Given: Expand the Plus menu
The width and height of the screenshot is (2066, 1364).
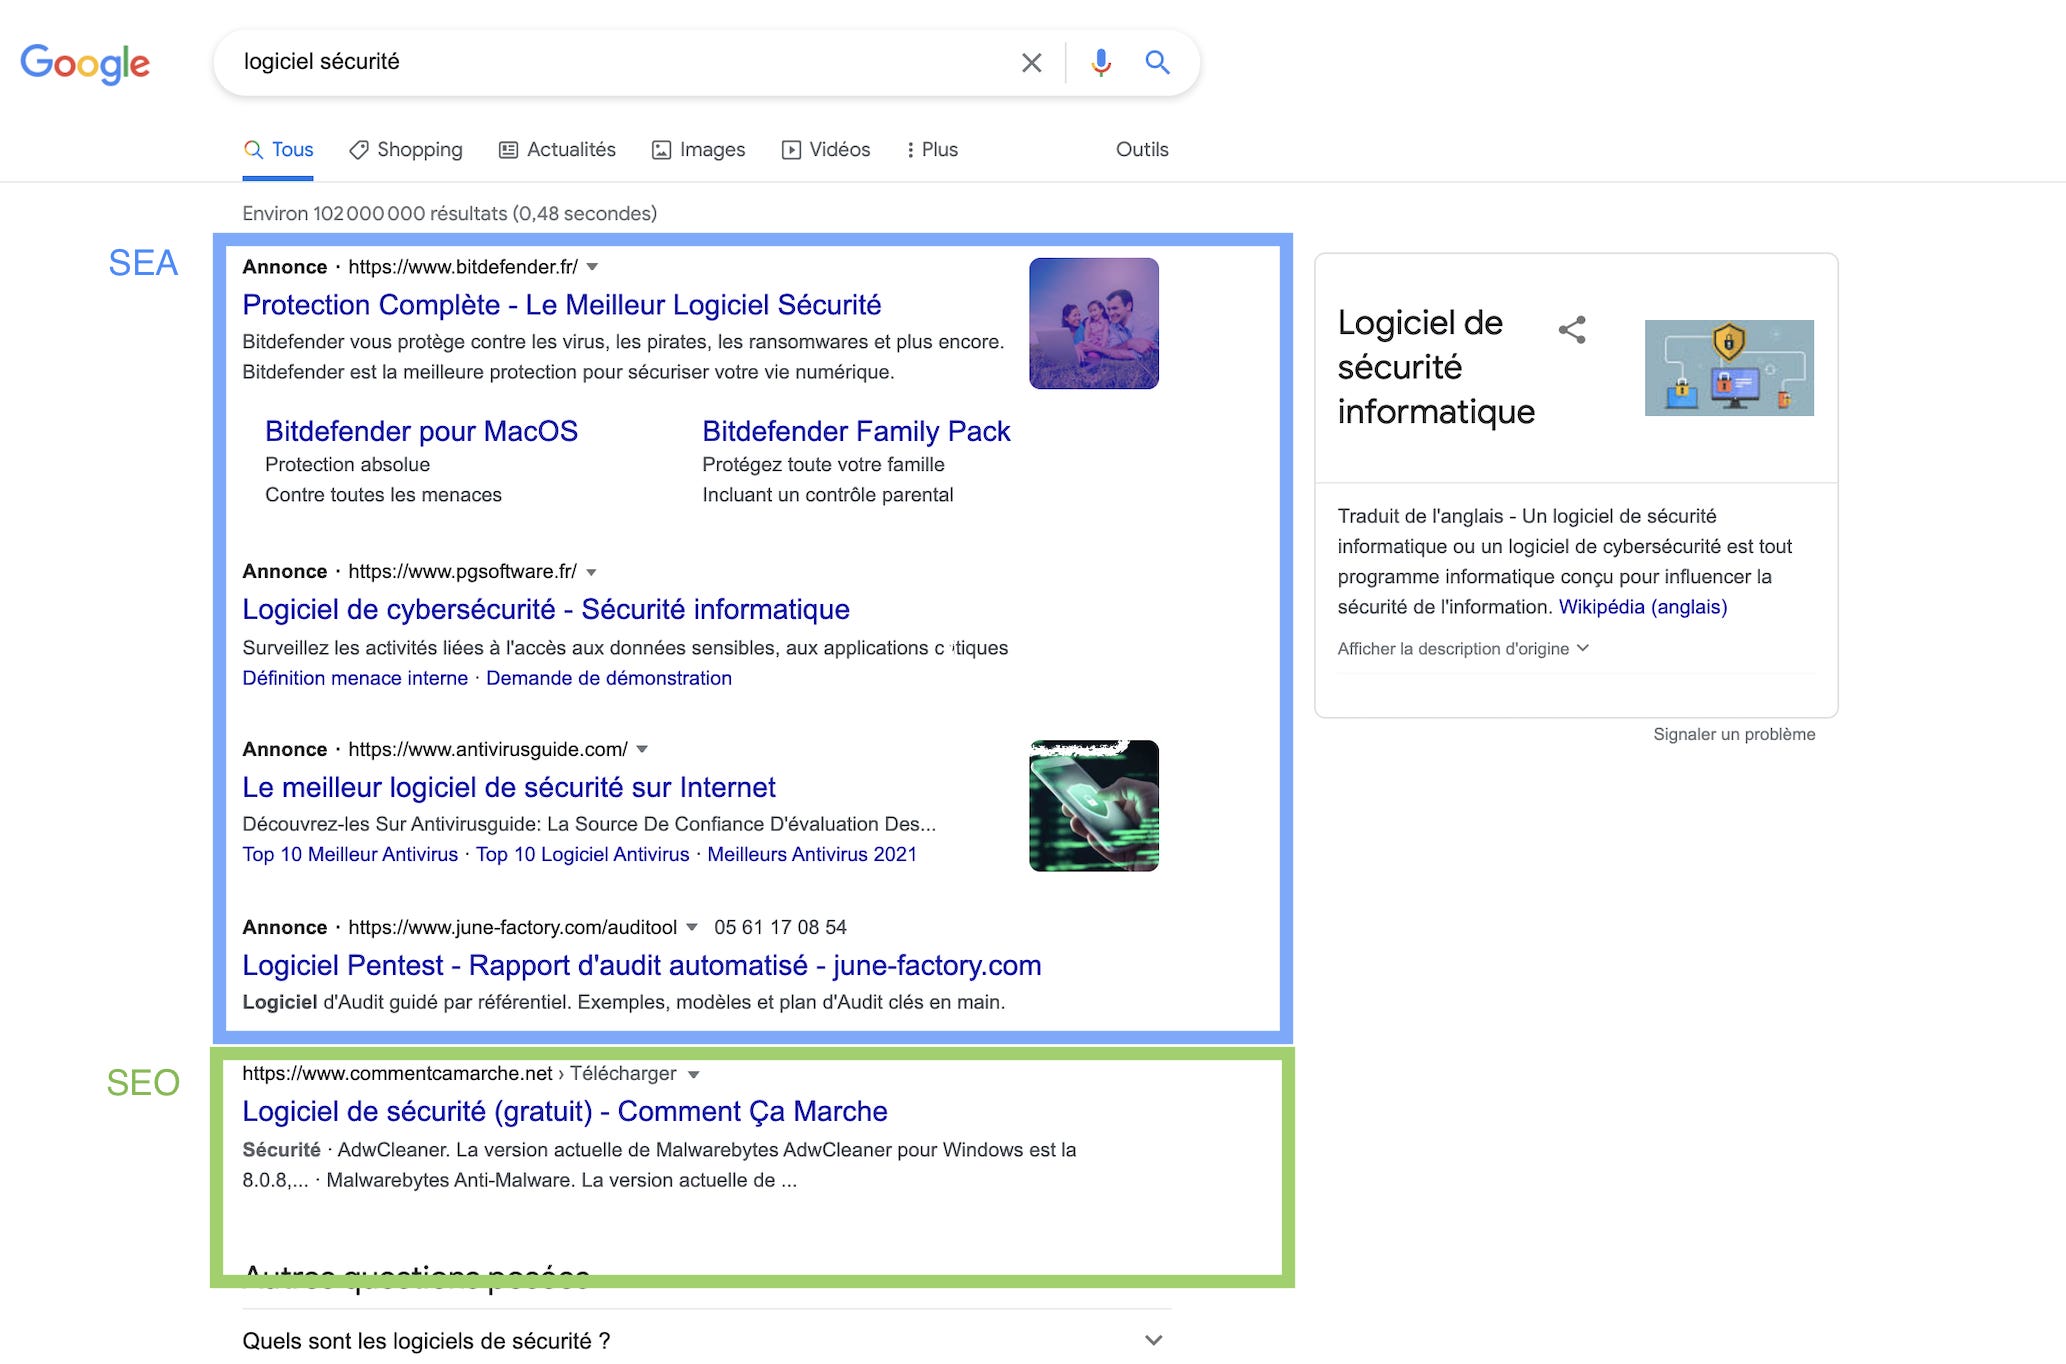Looking at the screenshot, I should [932, 150].
